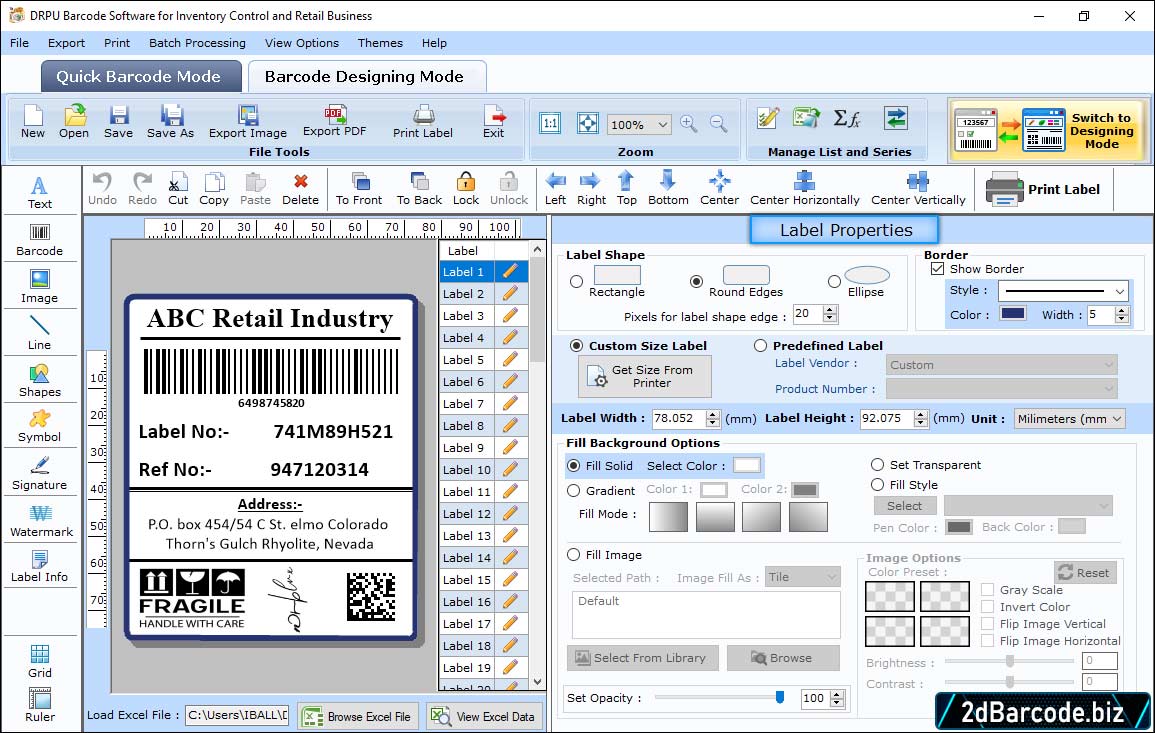Screen dimensions: 1155x733
Task: Open the Export menu
Action: tap(66, 43)
